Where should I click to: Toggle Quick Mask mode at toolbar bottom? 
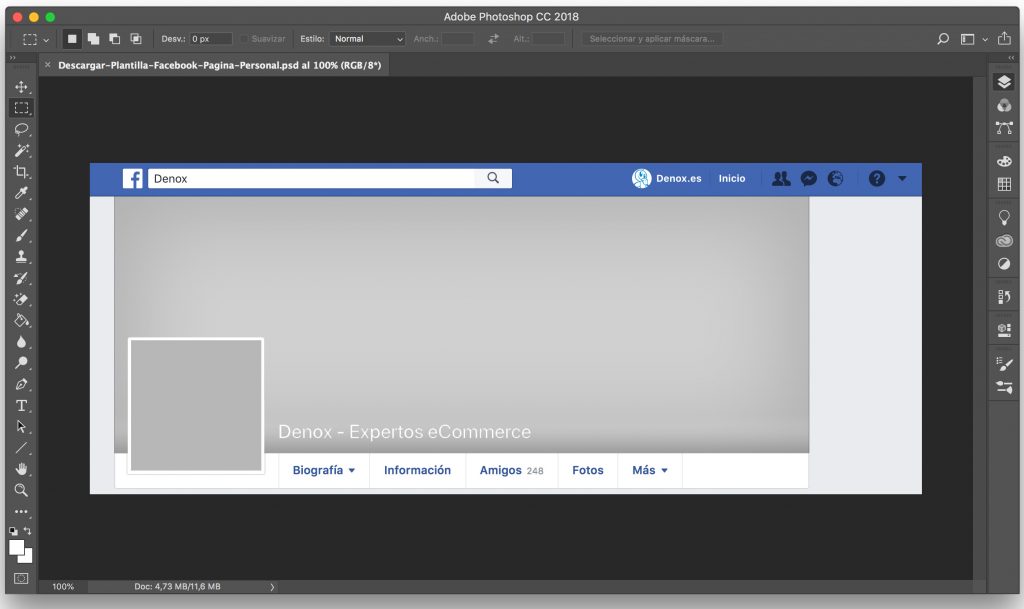pos(21,578)
